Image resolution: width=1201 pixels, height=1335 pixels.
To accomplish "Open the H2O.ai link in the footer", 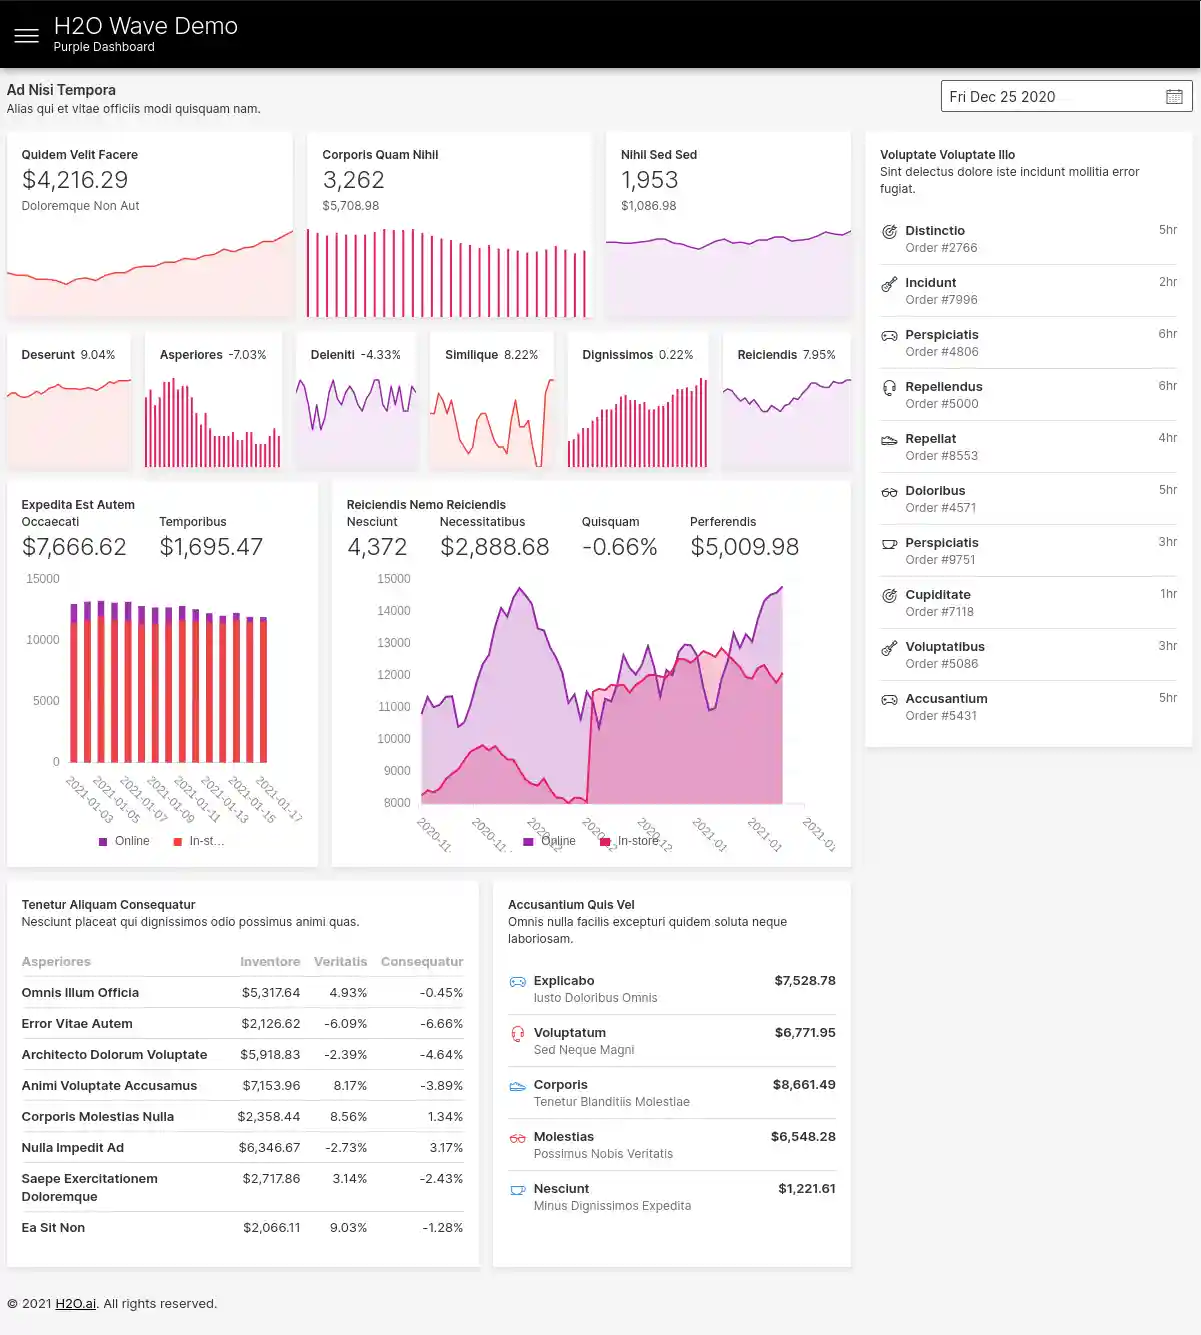I will pyautogui.click(x=76, y=1303).
